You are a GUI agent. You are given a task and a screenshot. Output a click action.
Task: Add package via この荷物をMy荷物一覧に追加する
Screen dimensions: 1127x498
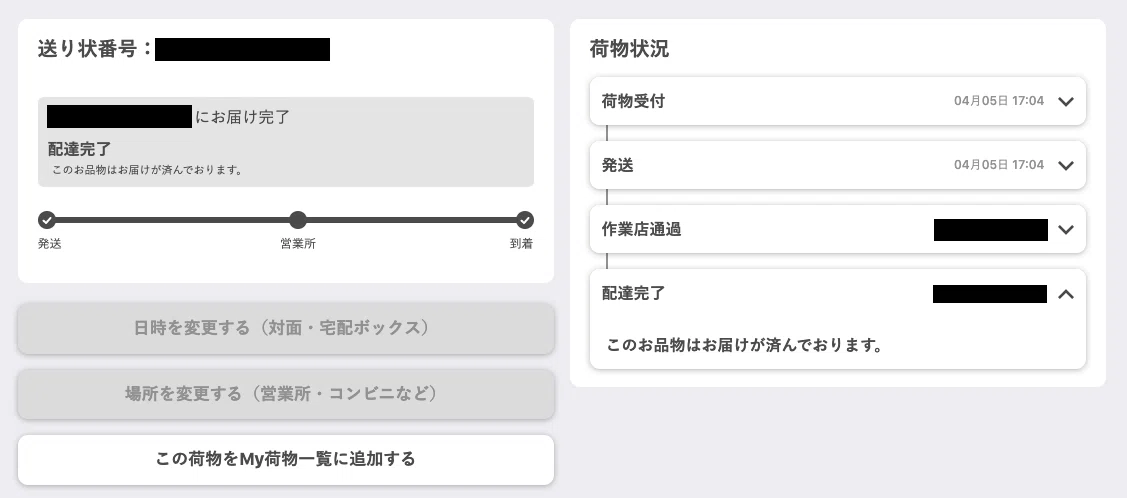pyautogui.click(x=286, y=459)
